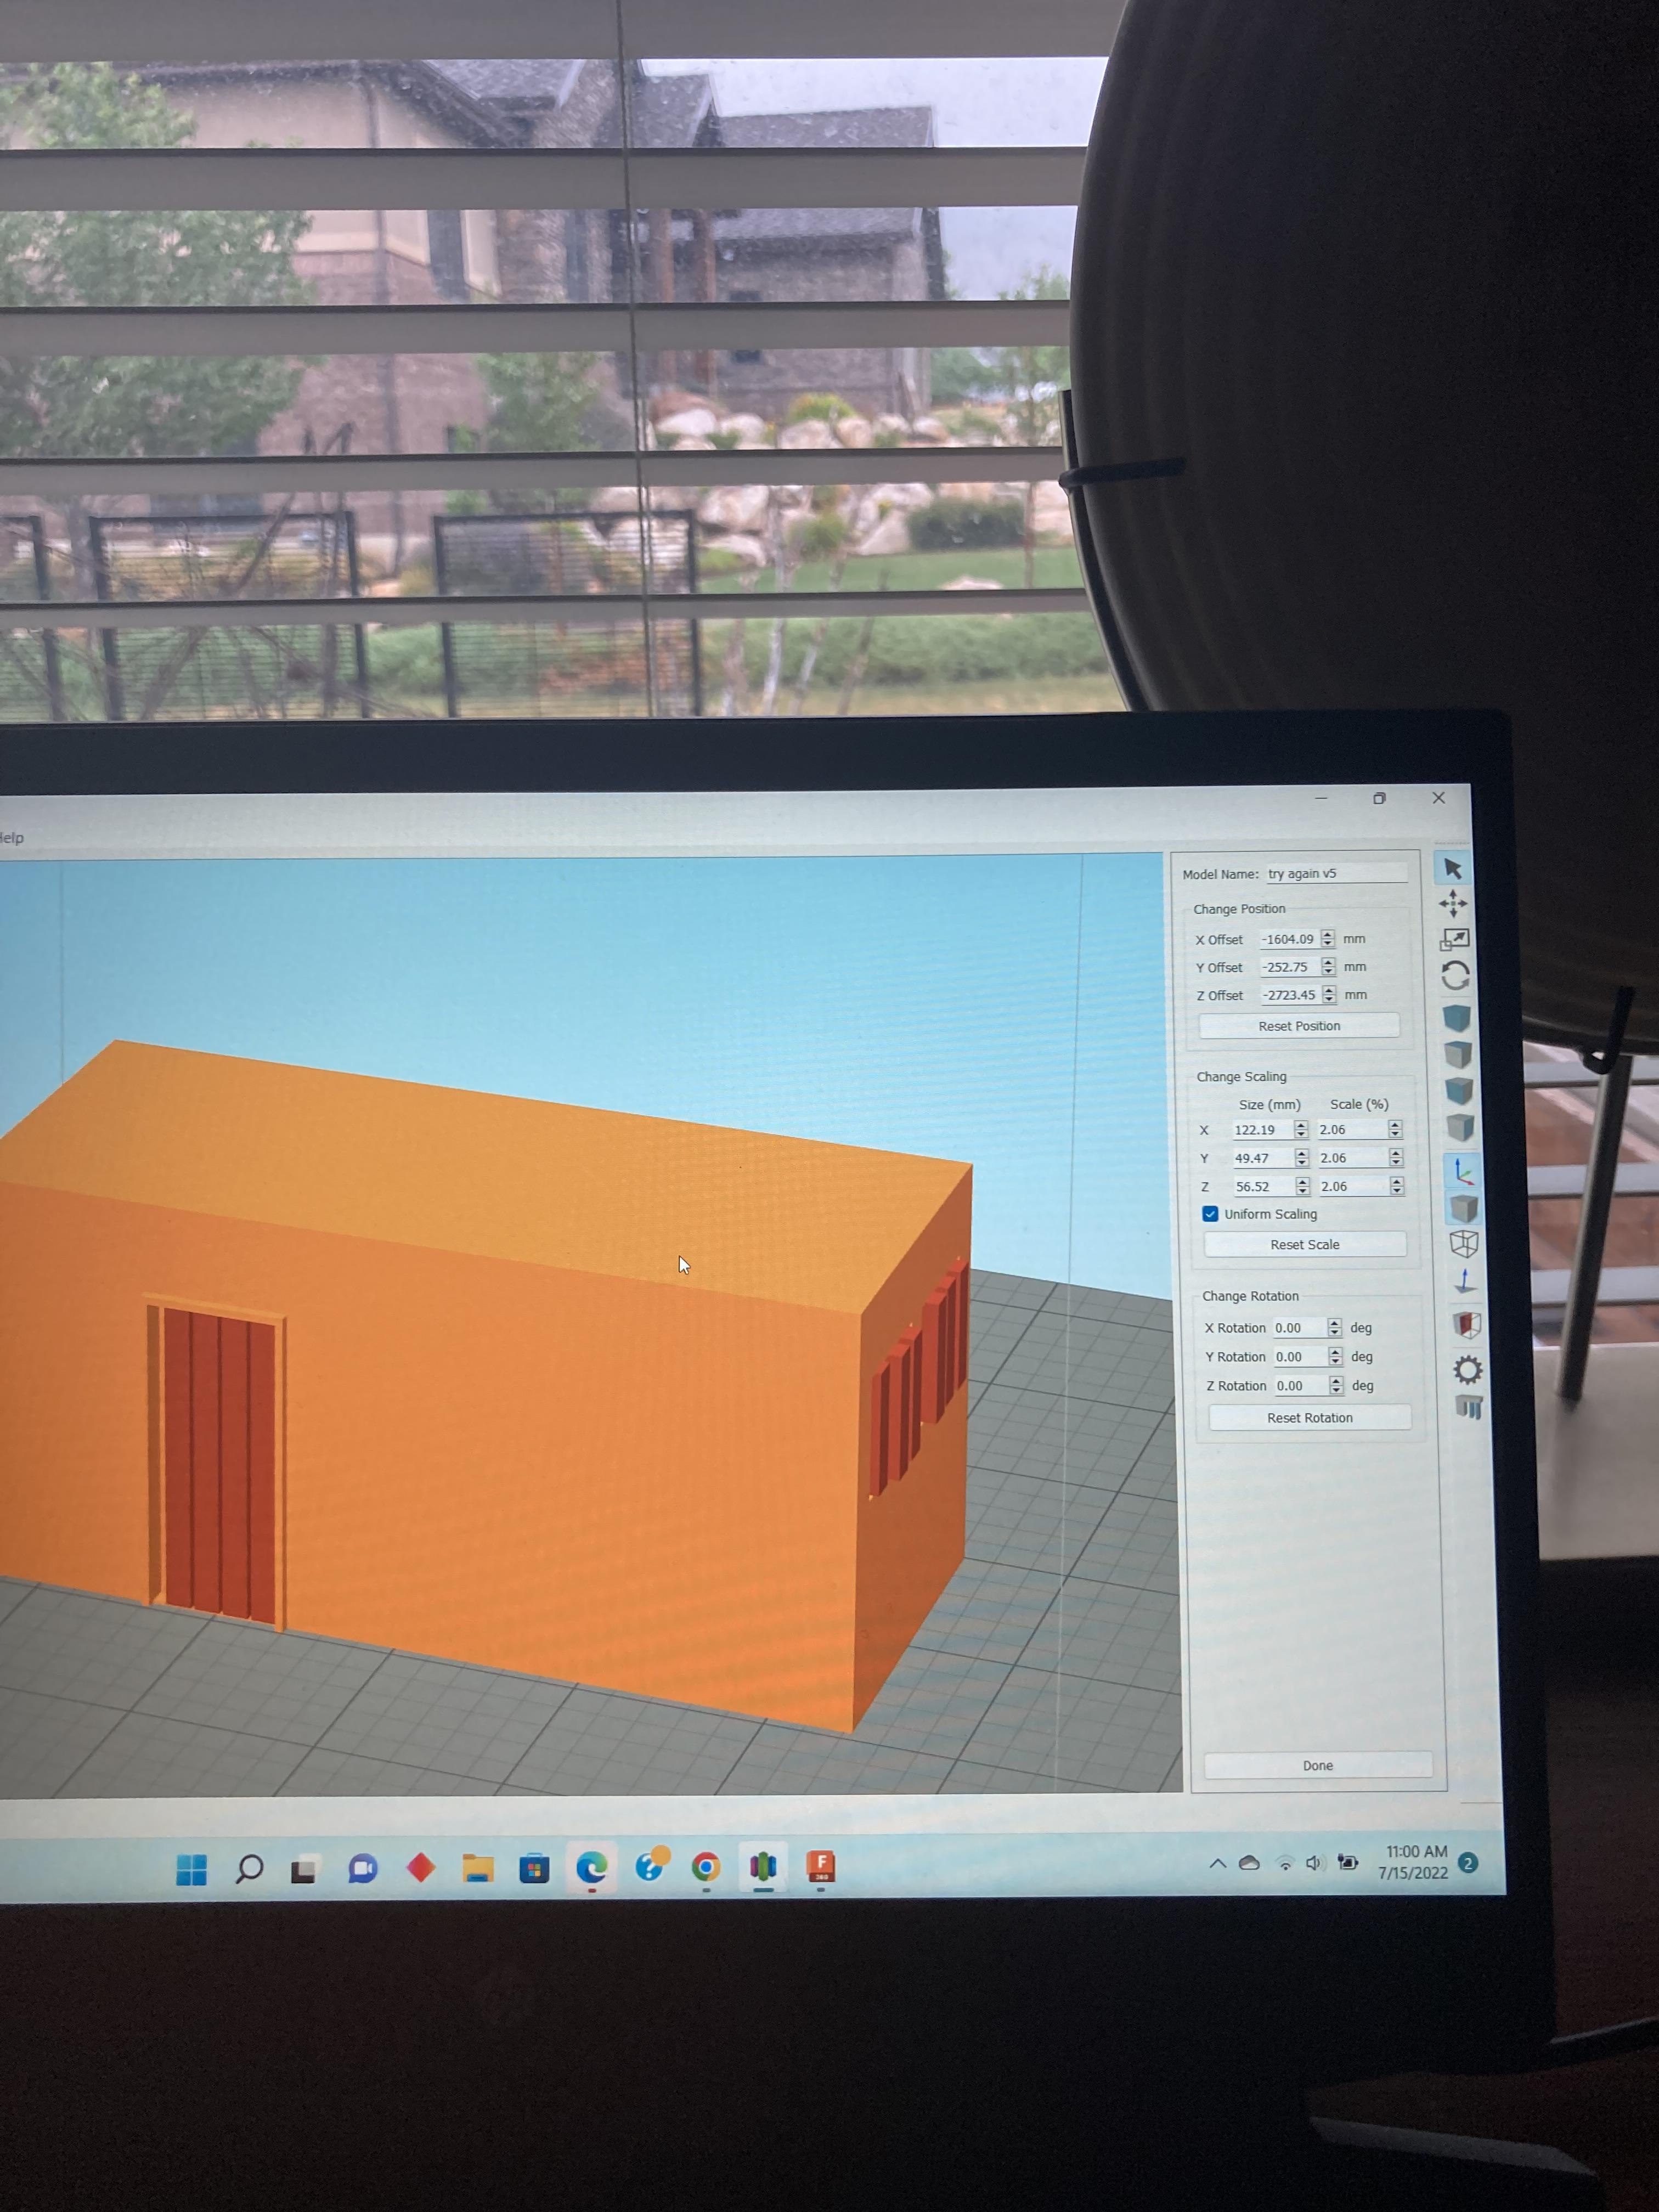Click the Z Rotation stepper arrows
Viewport: 1659px width, 2212px height.
pos(1336,1385)
